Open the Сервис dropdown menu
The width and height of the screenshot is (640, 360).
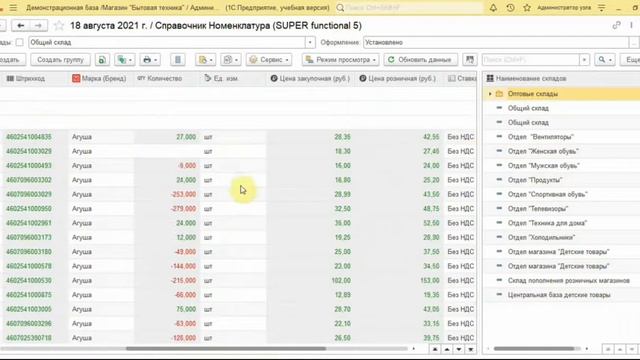[269, 60]
